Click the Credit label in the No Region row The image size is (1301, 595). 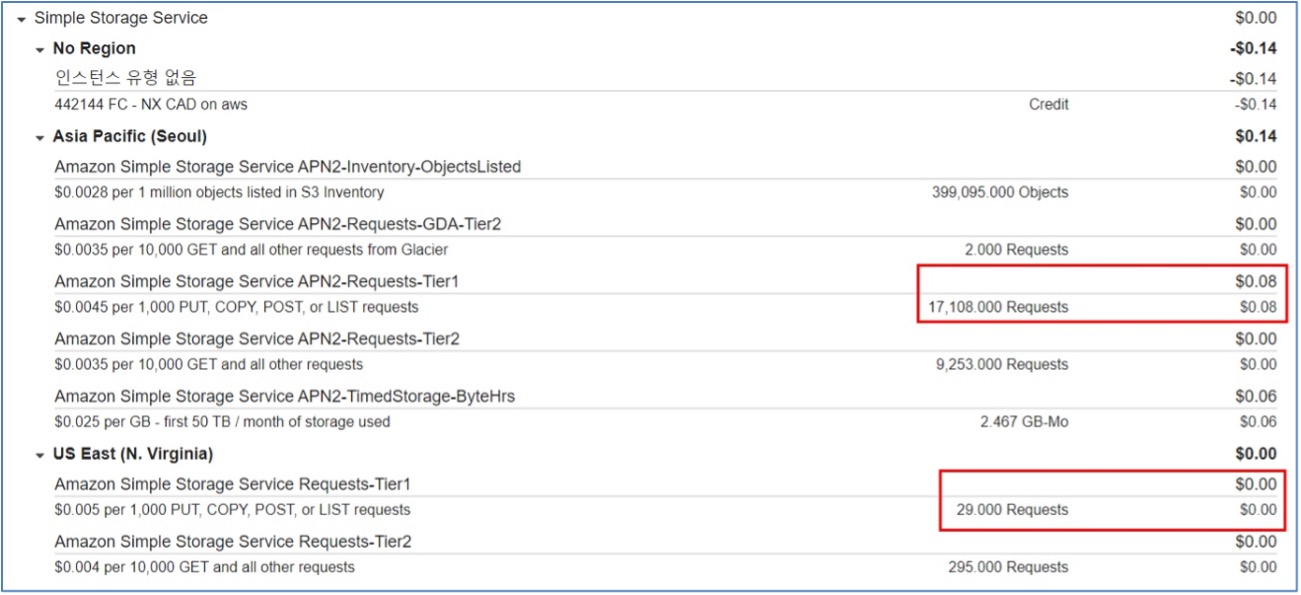pos(1048,104)
